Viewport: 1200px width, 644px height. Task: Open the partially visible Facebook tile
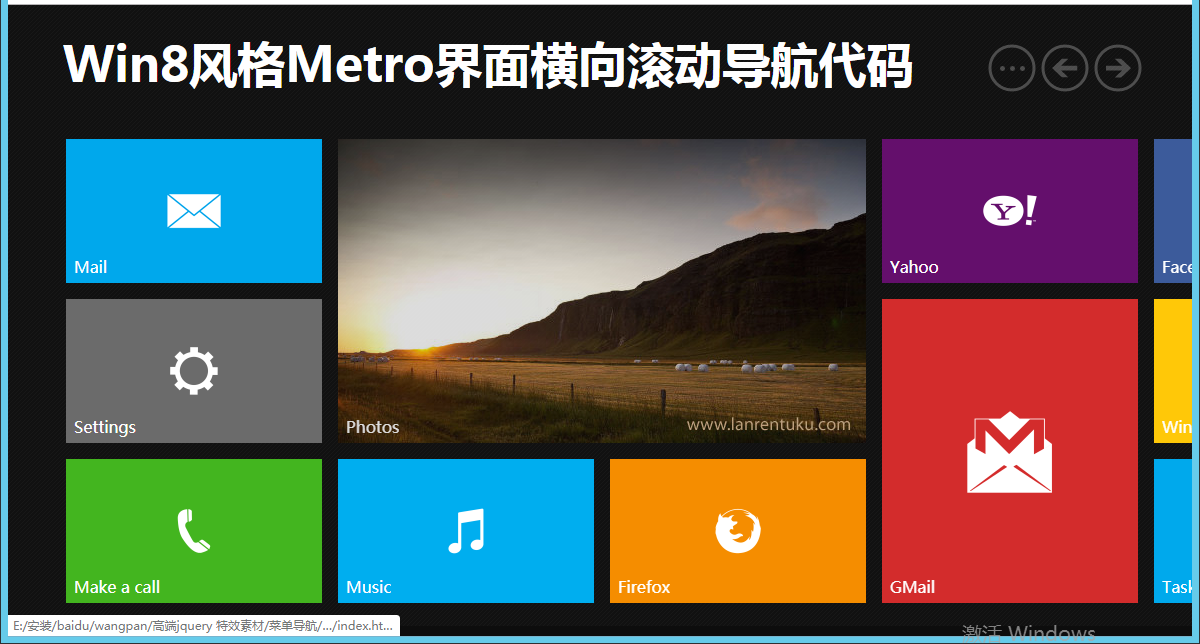coord(1173,211)
